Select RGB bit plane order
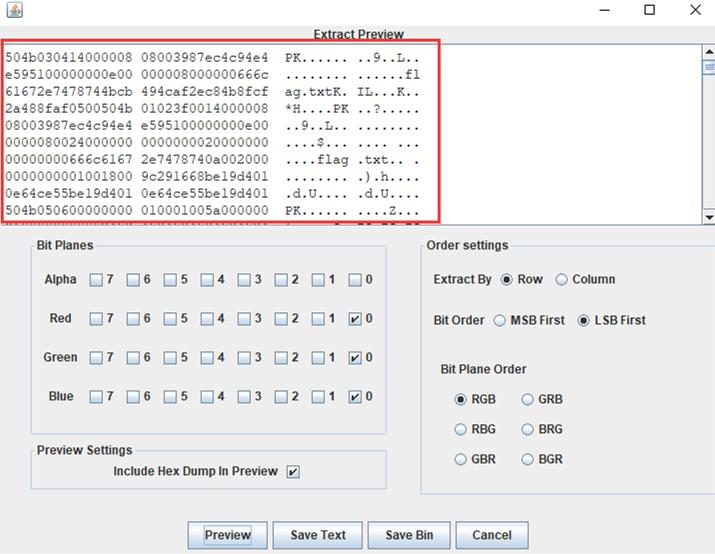Viewport: 715px width, 554px height. tap(461, 399)
